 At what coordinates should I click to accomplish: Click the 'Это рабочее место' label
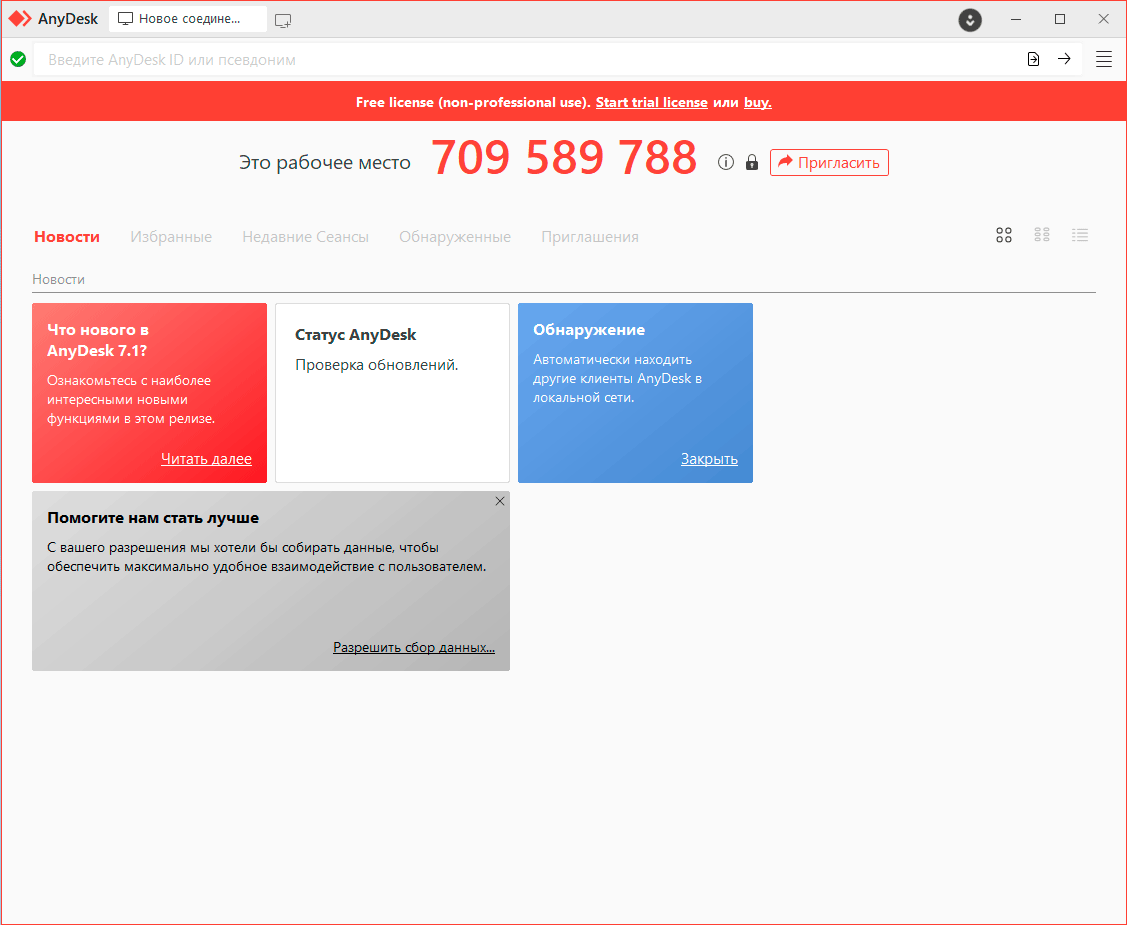pyautogui.click(x=325, y=162)
